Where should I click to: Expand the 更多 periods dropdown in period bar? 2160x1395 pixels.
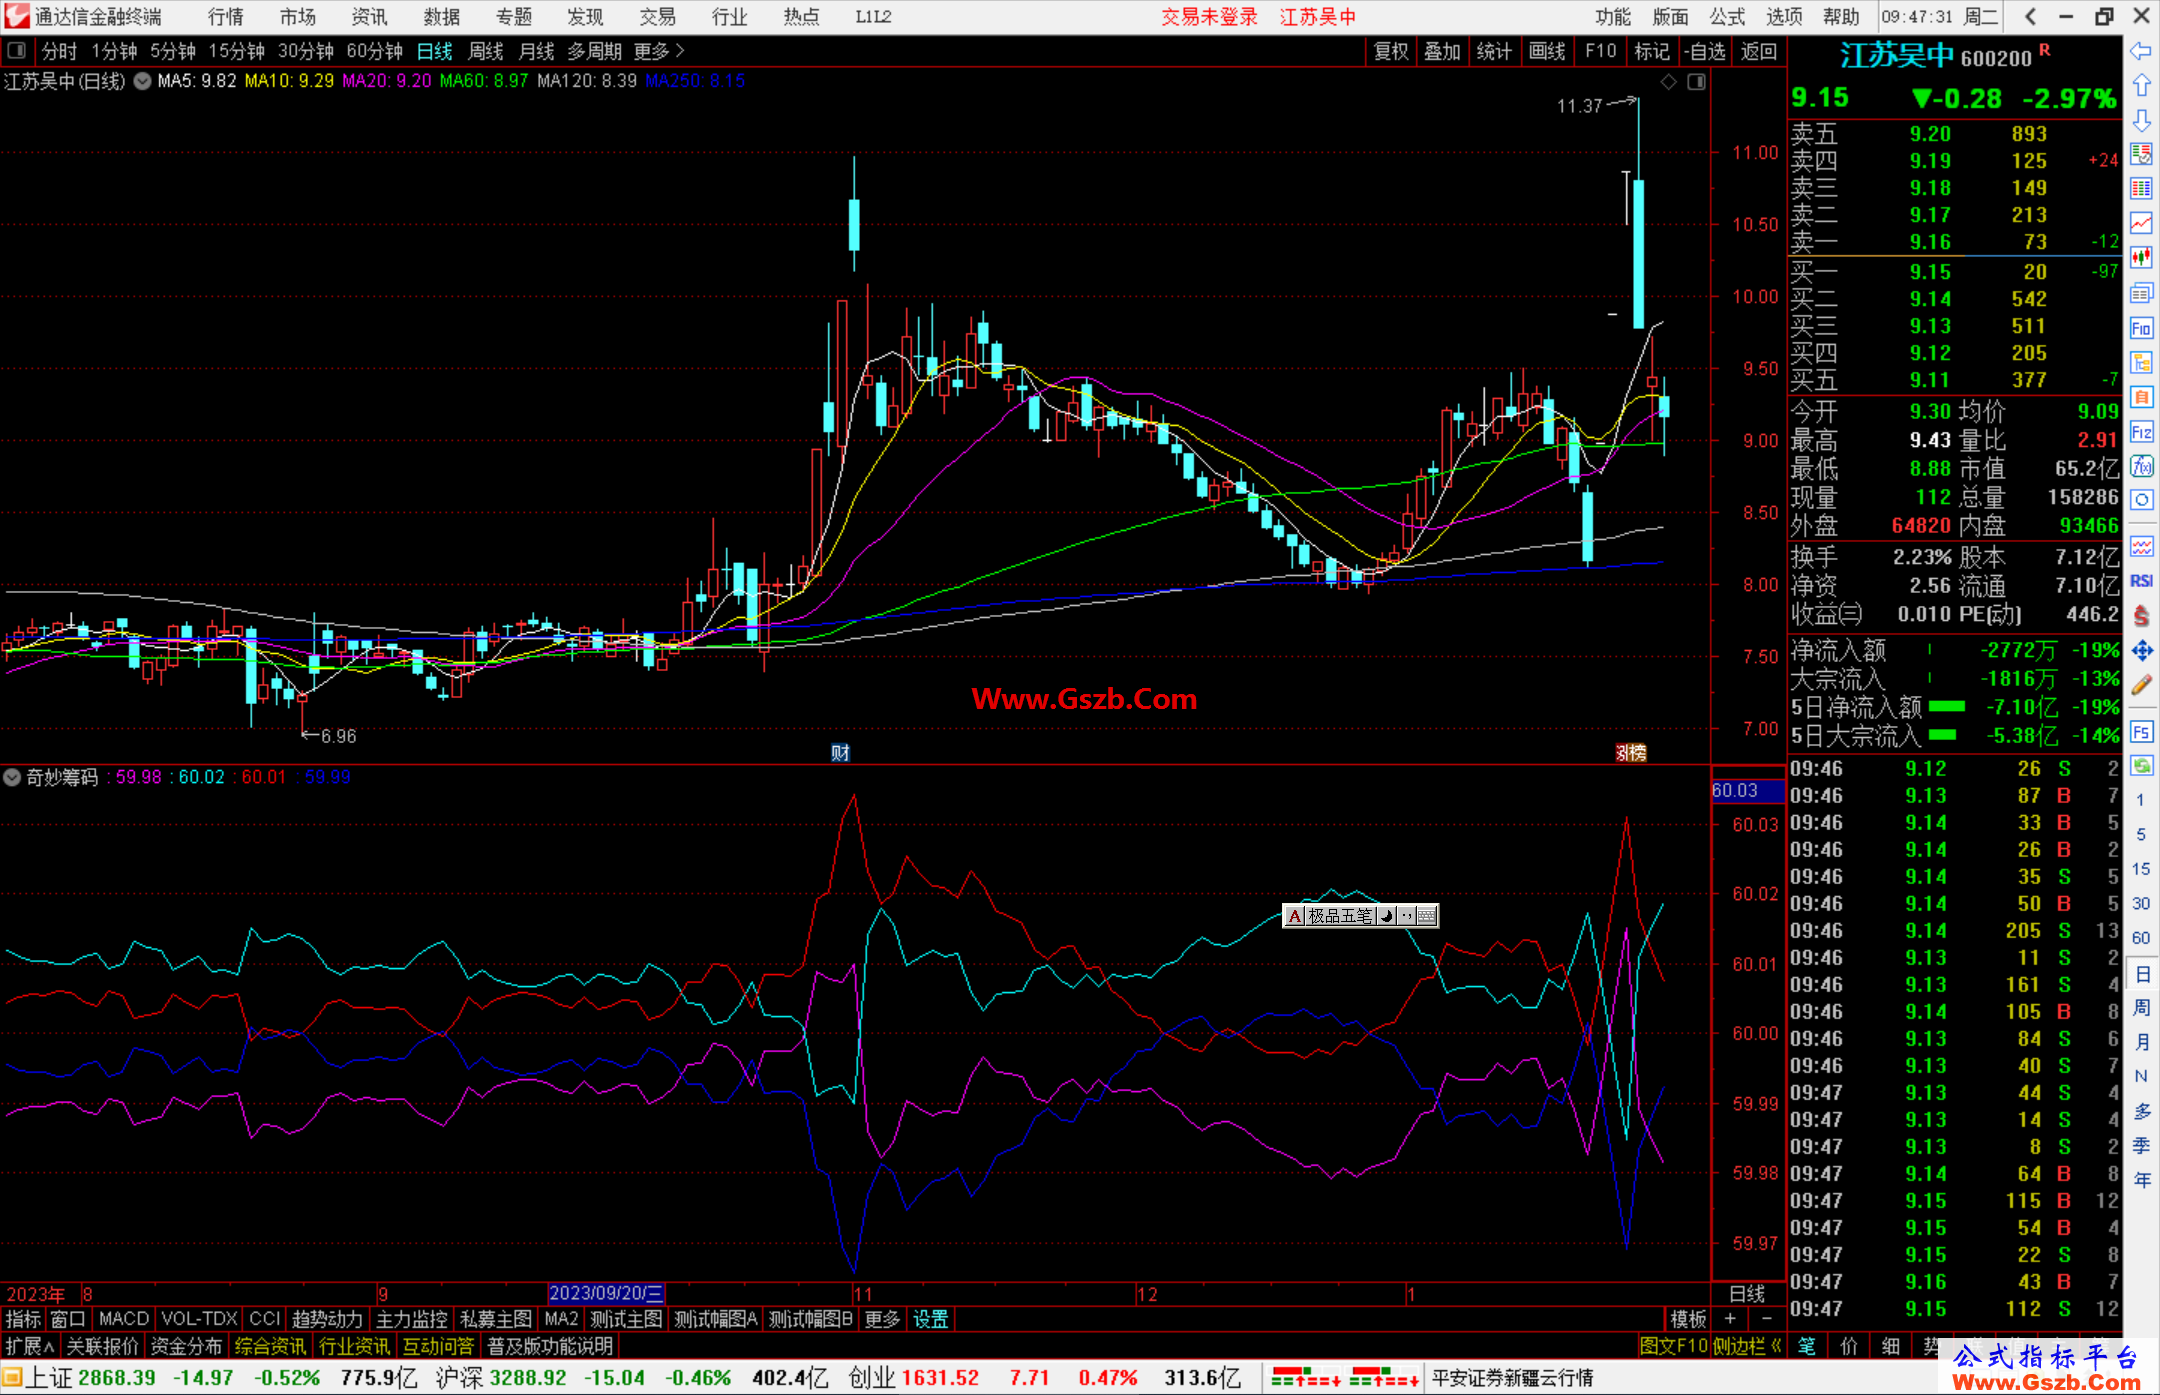[659, 51]
